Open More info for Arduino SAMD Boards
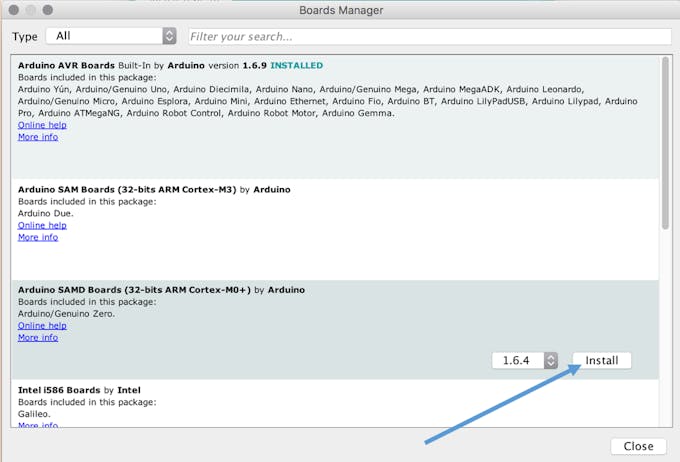The height and width of the screenshot is (462, 680). pos(38,337)
